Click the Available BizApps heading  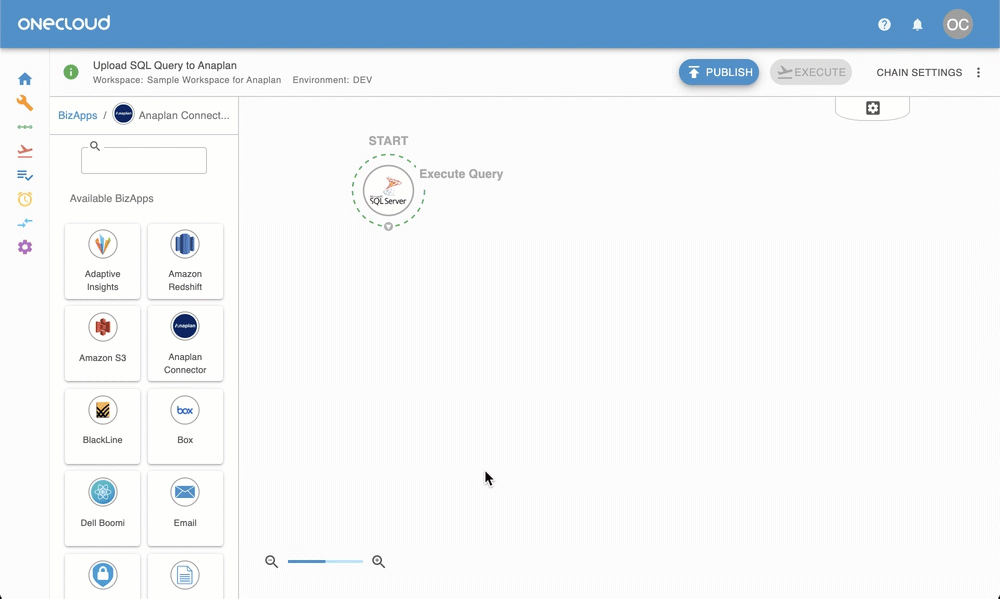tap(112, 198)
